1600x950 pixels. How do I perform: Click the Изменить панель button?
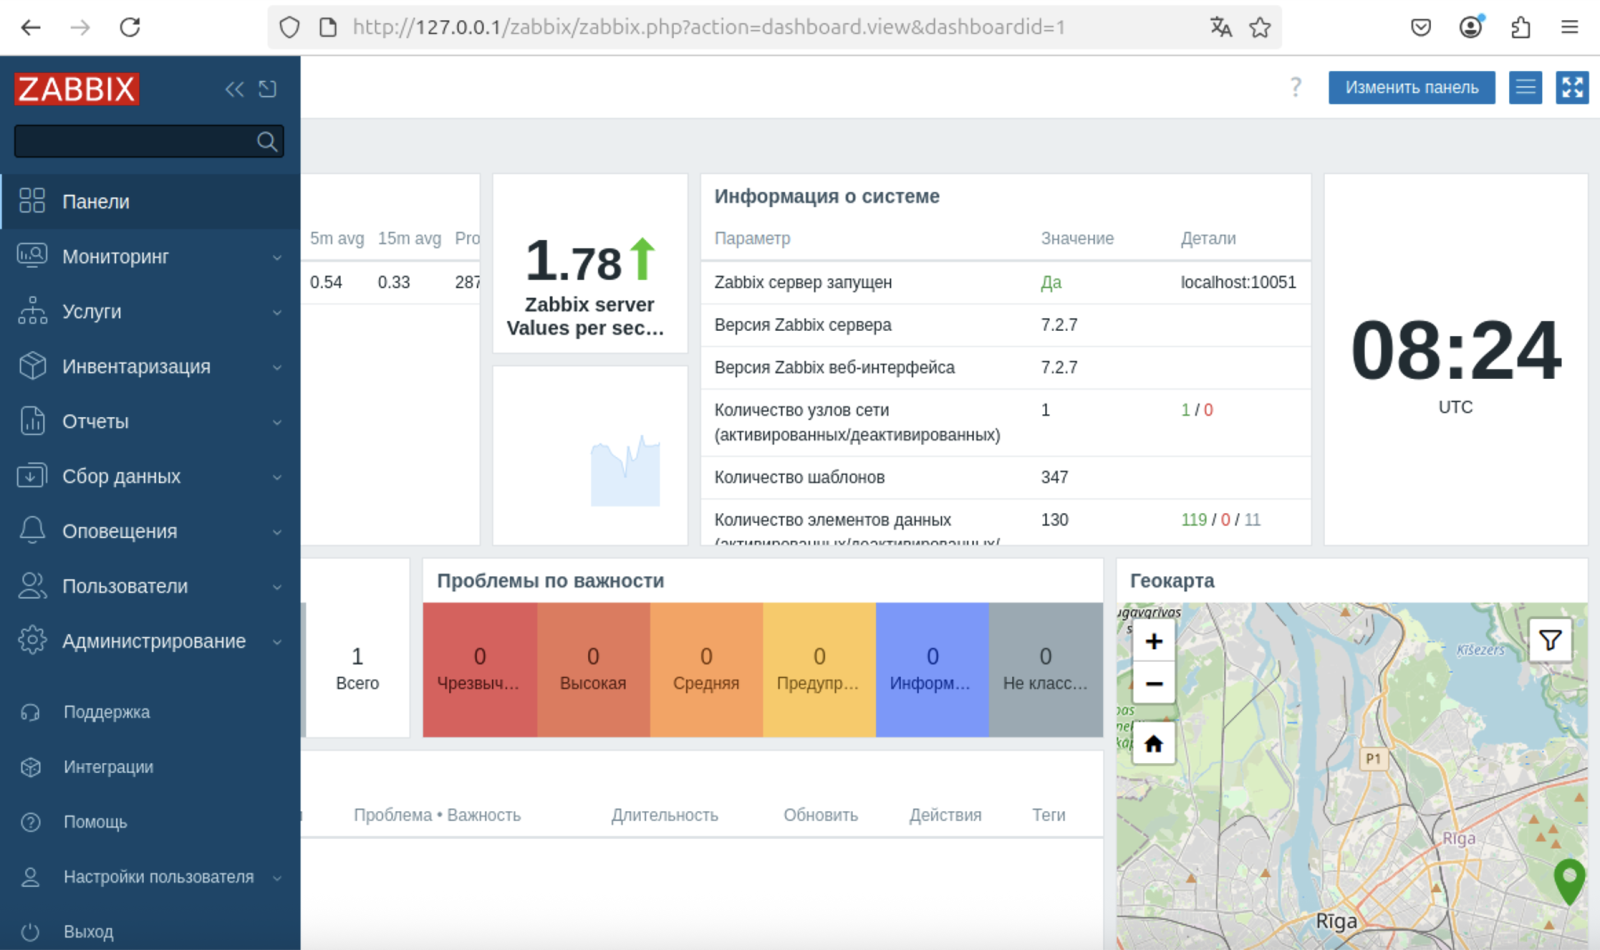[x=1411, y=87]
